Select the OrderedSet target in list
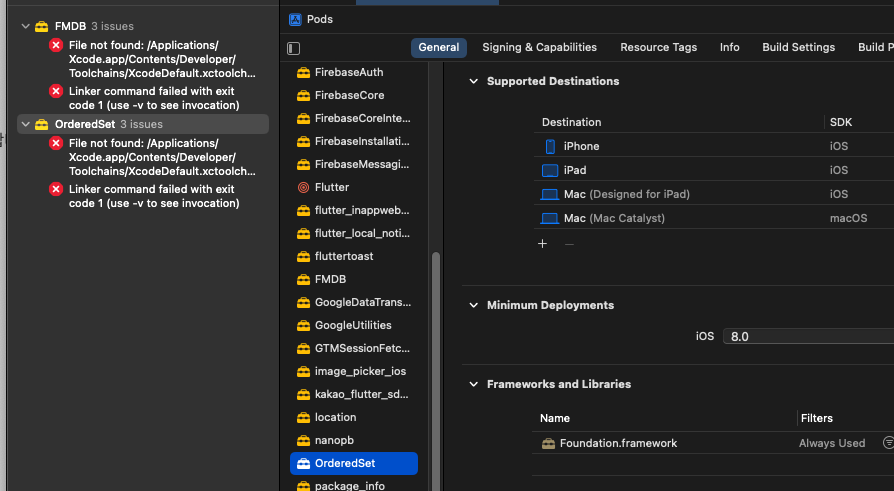 pos(354,463)
